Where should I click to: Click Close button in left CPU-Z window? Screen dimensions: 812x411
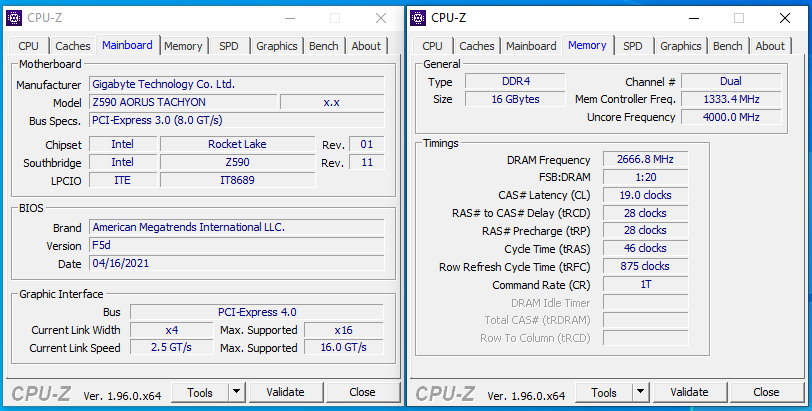pos(362,393)
